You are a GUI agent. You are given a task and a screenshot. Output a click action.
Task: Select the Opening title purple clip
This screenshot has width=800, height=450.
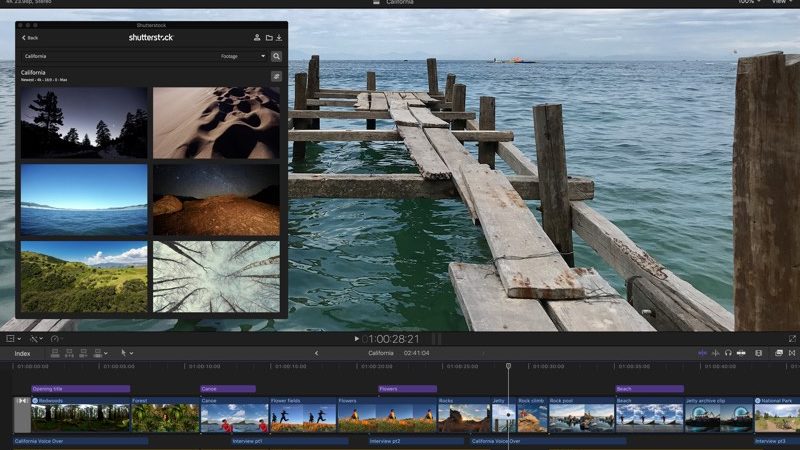[x=81, y=389]
